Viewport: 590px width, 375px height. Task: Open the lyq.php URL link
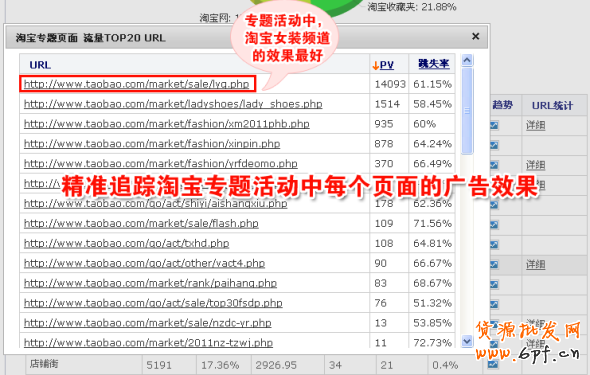(x=137, y=84)
